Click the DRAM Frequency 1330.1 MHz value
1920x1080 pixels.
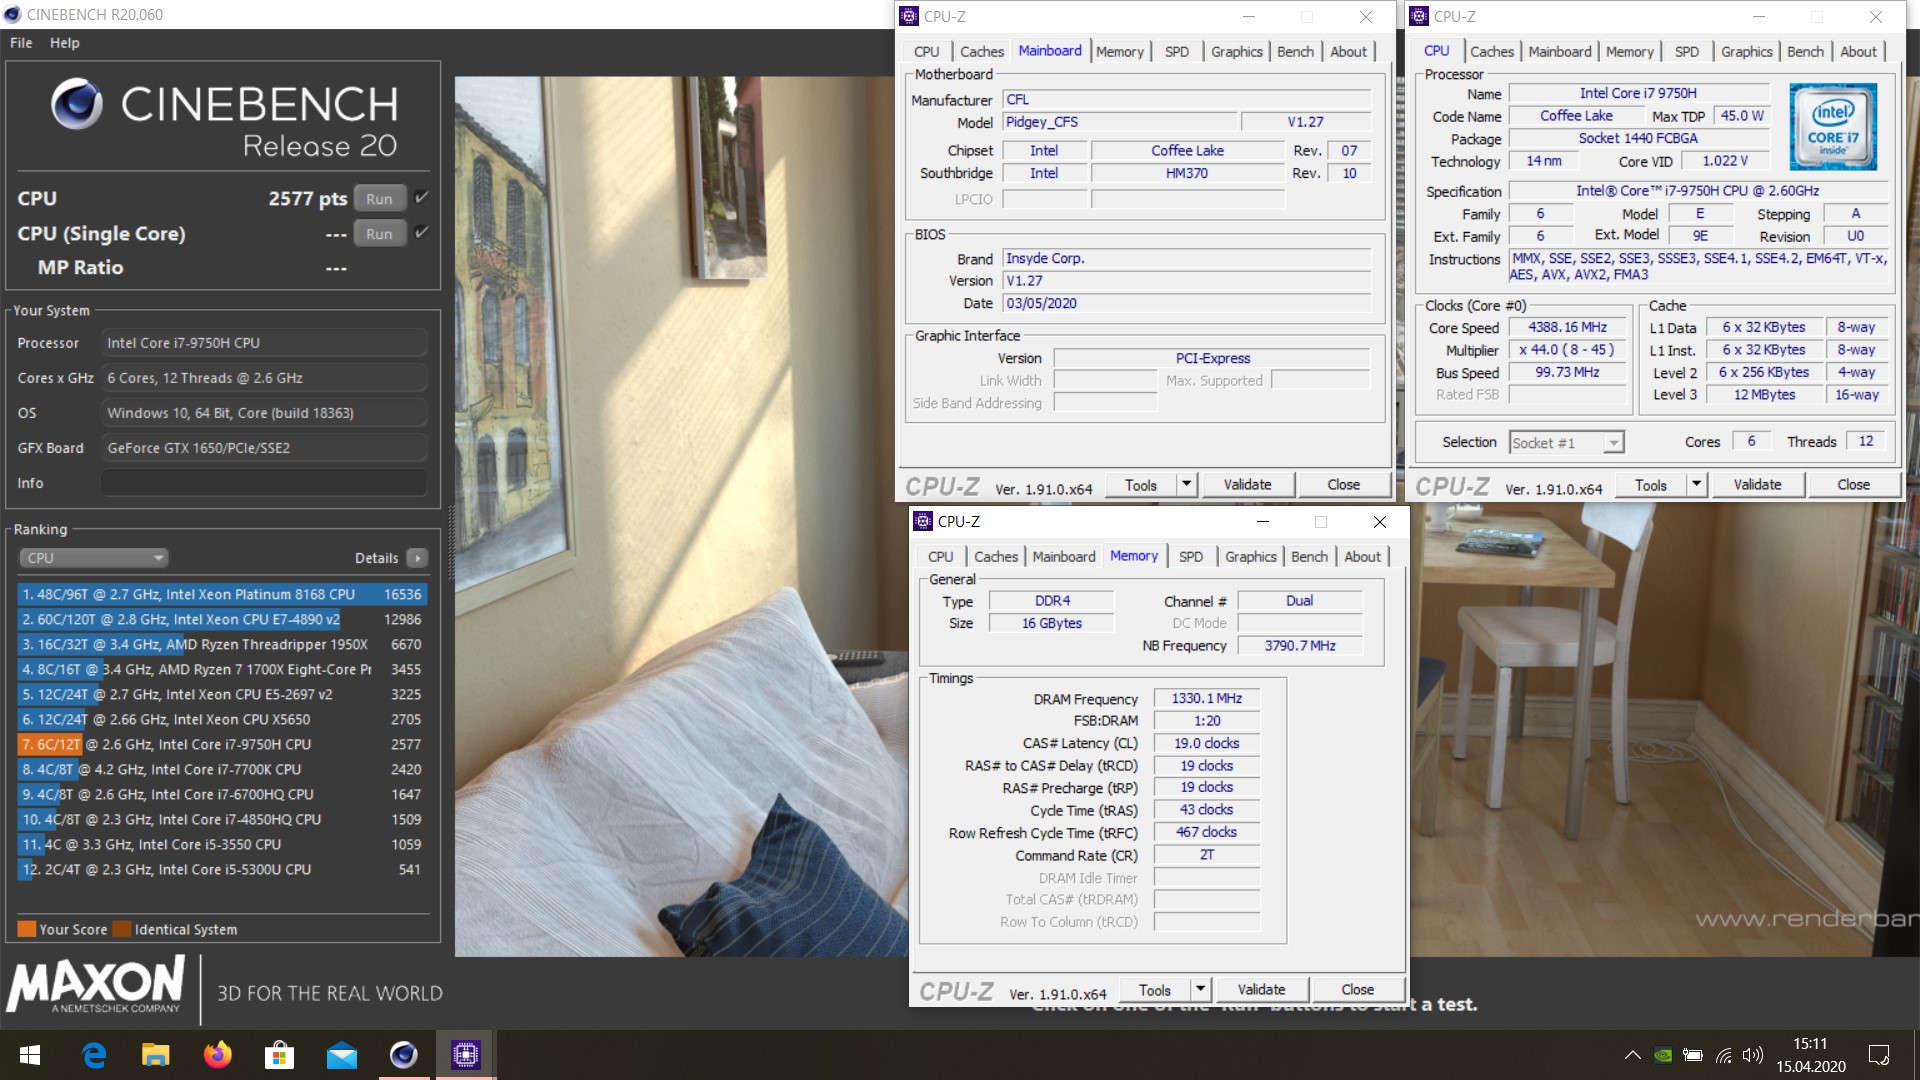(1206, 698)
